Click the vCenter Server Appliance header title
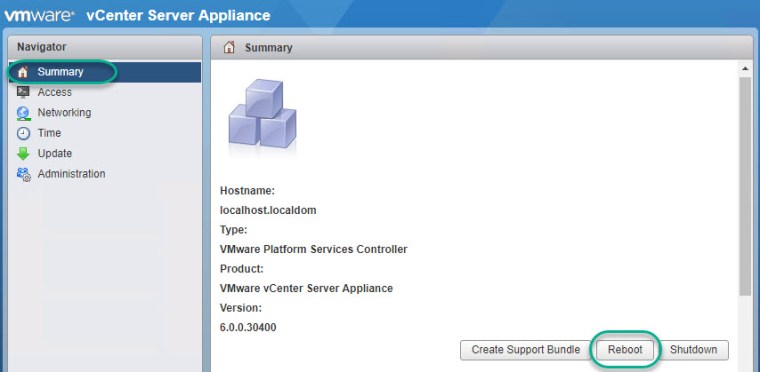 tap(178, 16)
